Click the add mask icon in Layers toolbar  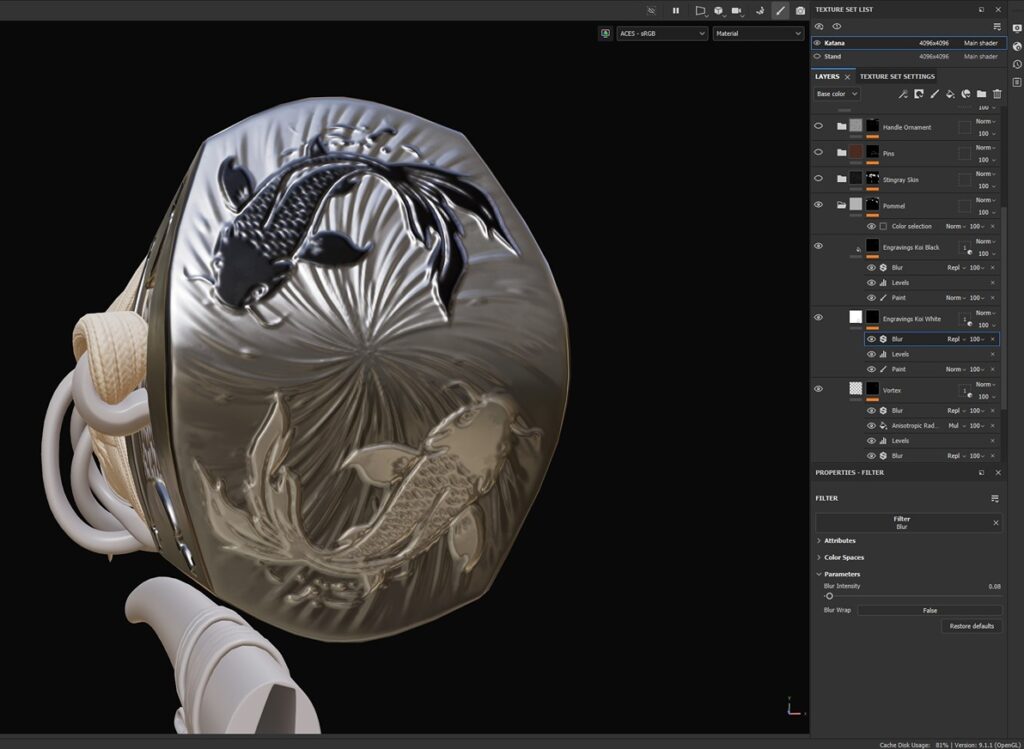[918, 94]
